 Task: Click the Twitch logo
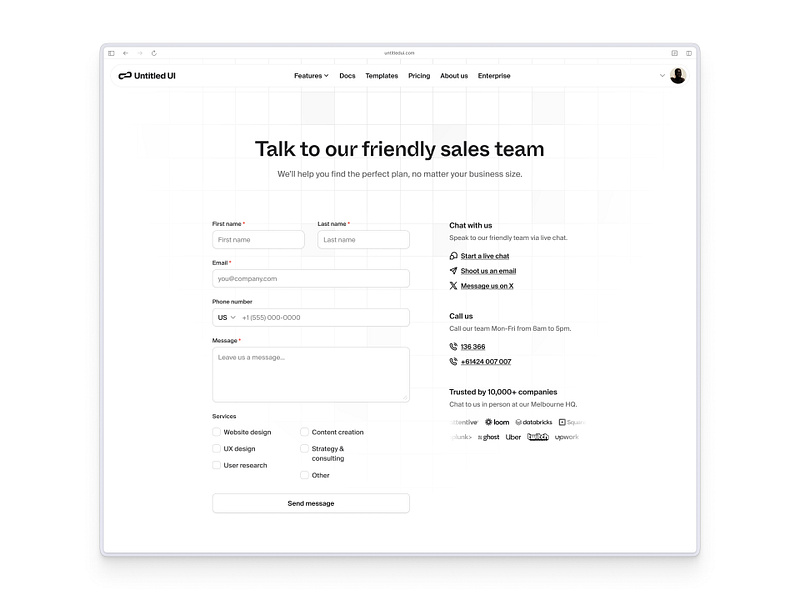click(x=538, y=437)
